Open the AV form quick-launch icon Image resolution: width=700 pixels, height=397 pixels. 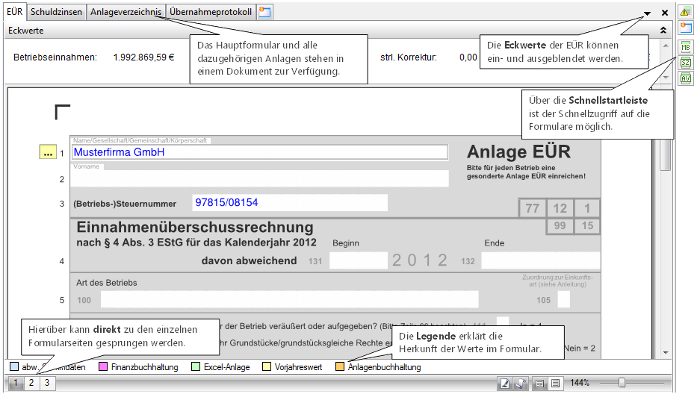685,78
